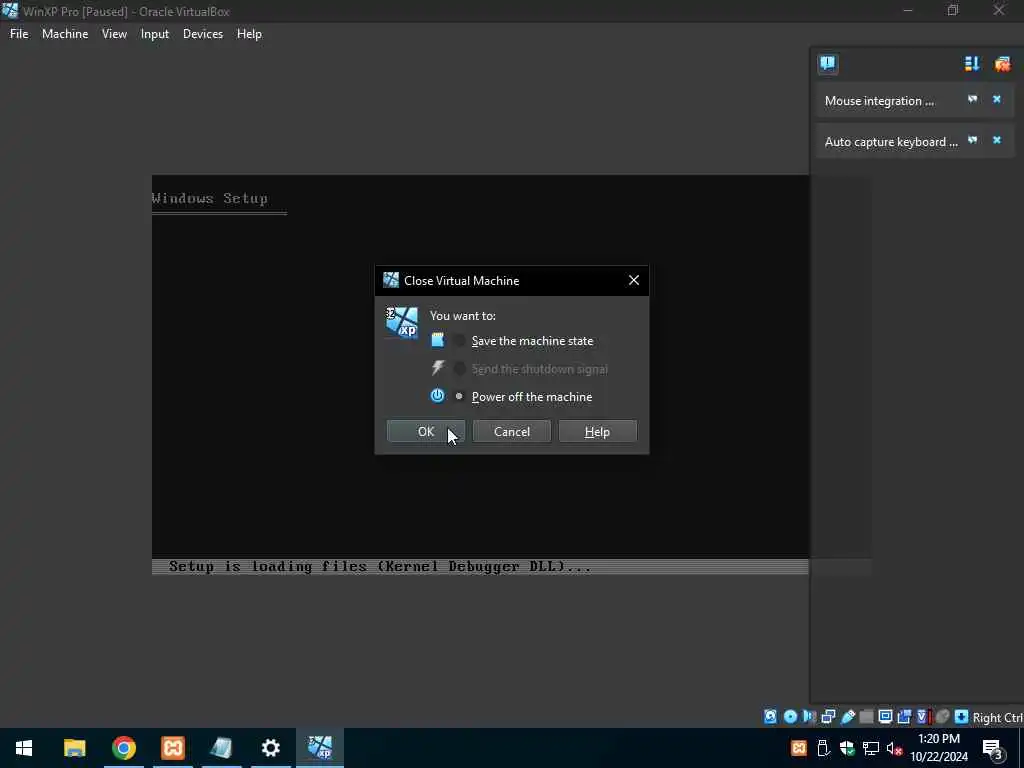Open the Windows action center

coord(992,748)
